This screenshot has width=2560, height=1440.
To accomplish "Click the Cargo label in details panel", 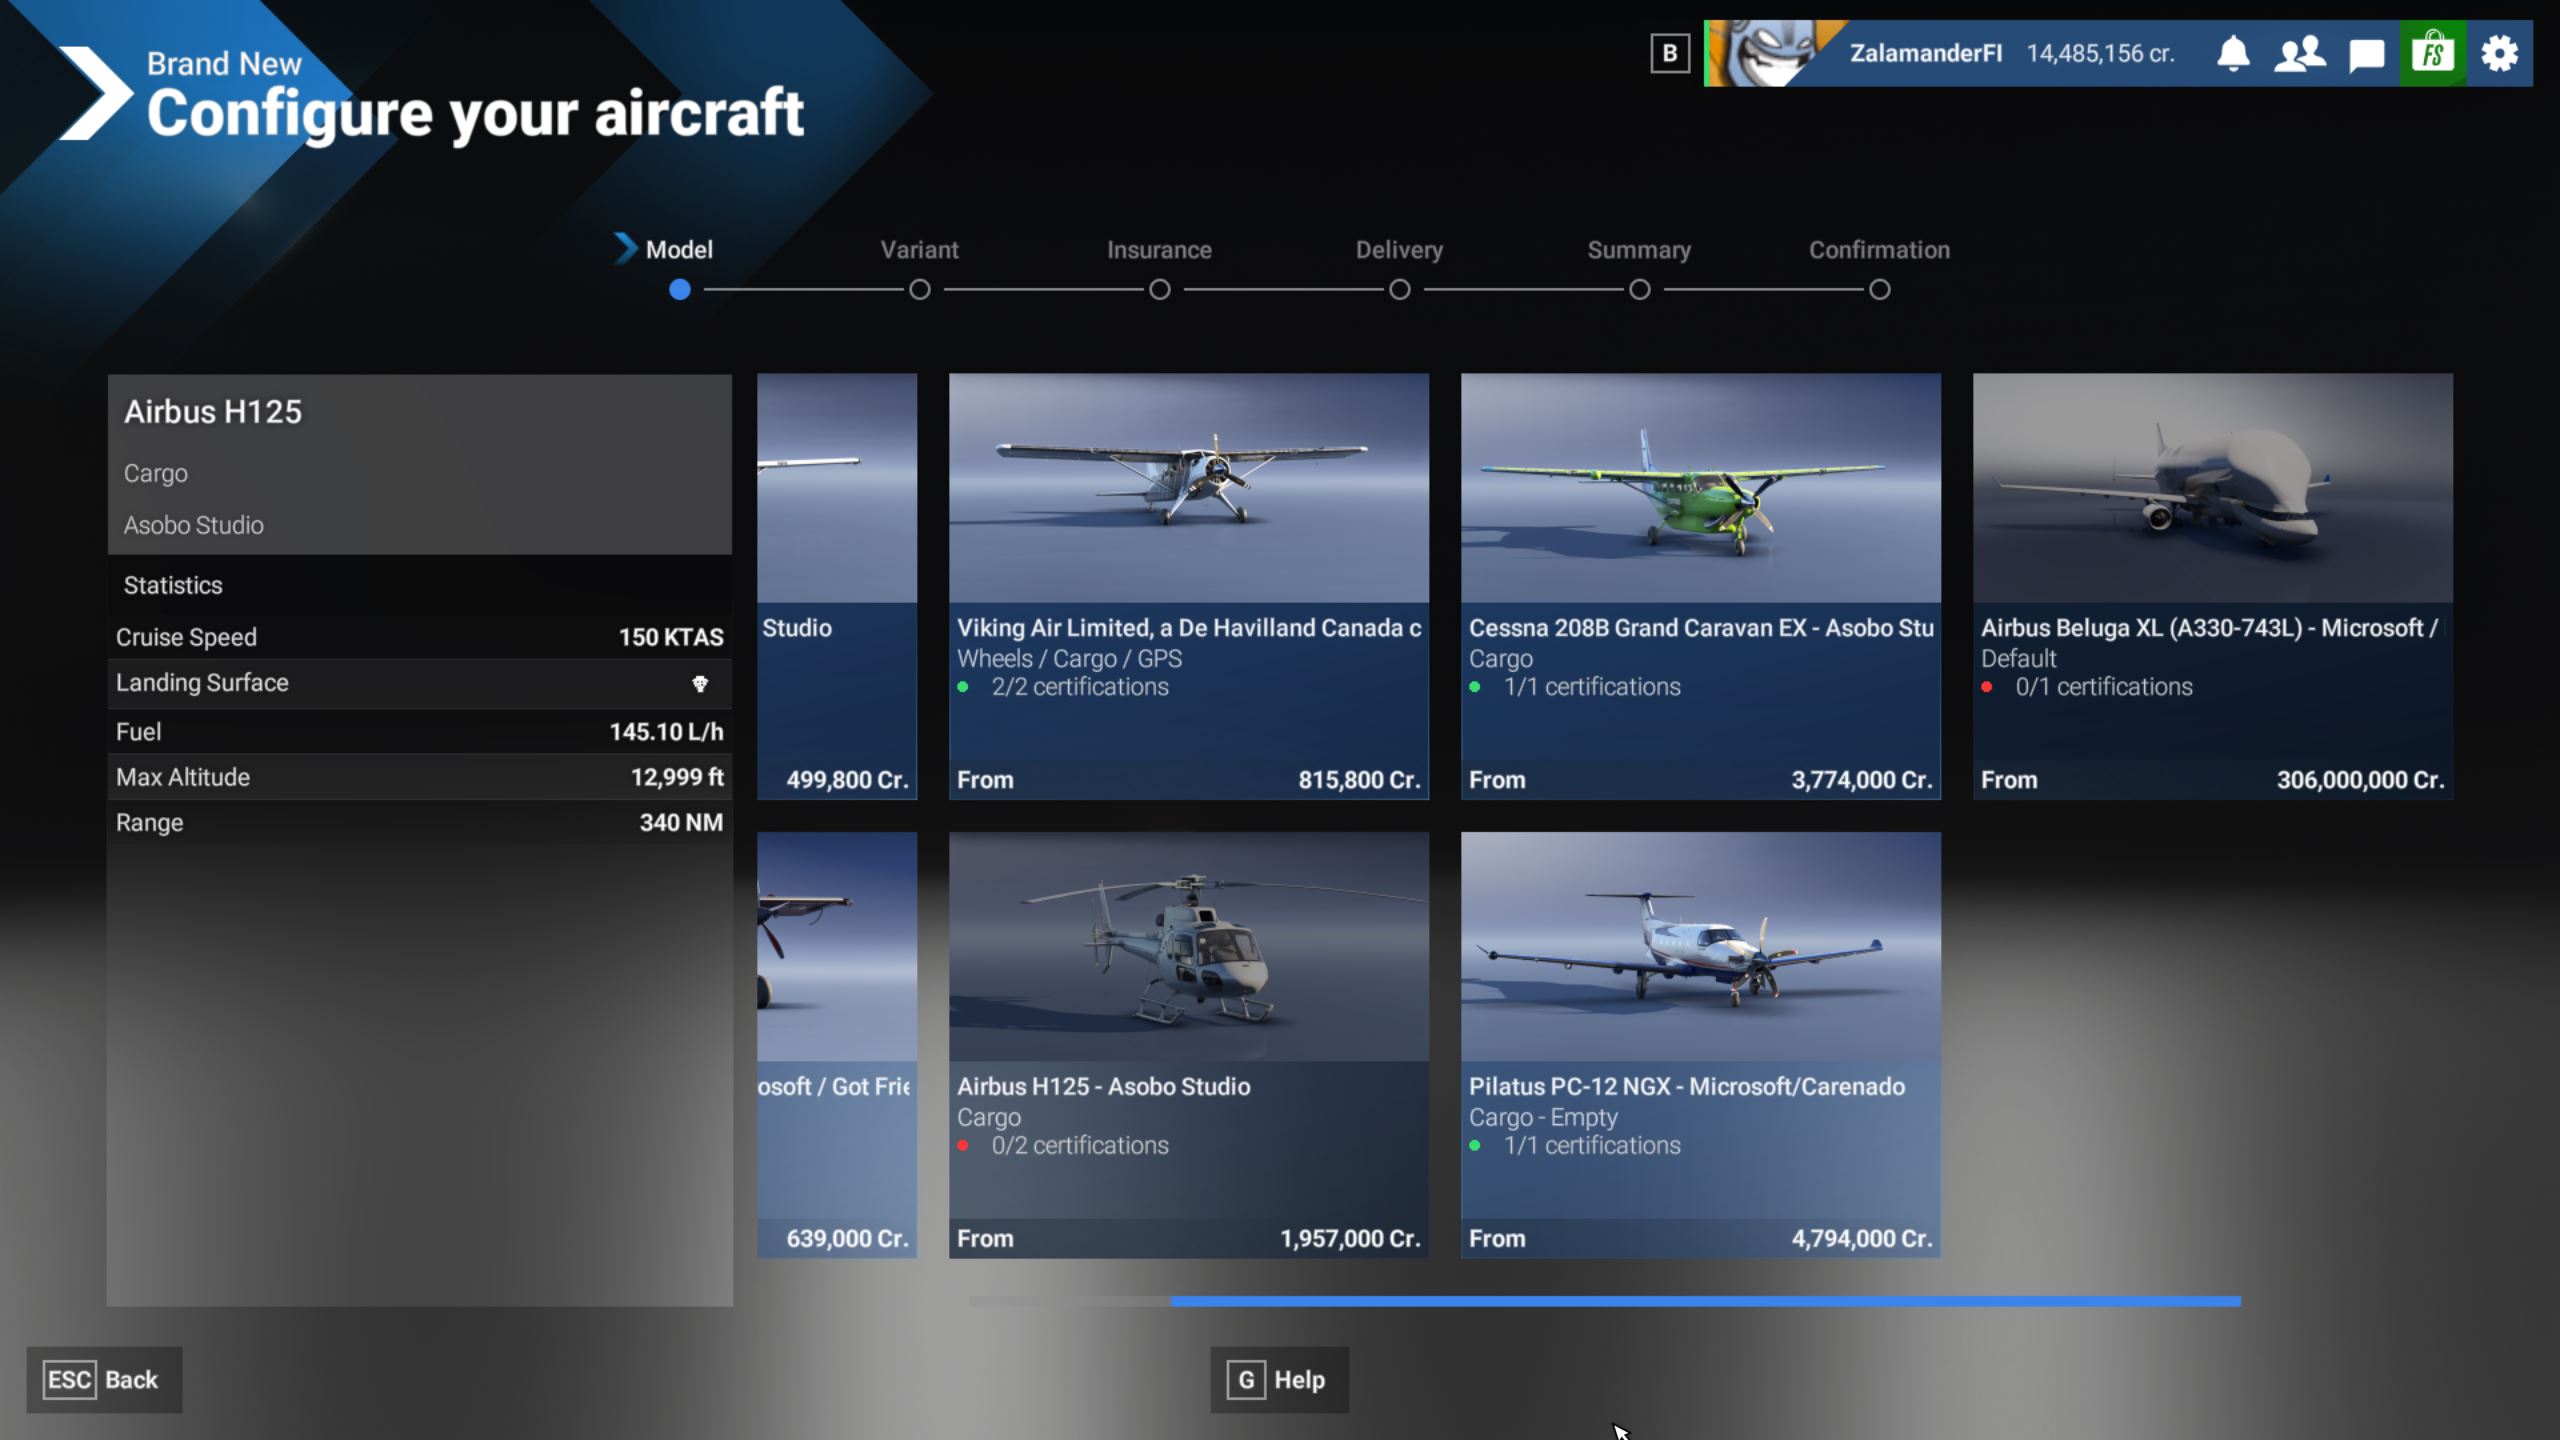I will (156, 473).
